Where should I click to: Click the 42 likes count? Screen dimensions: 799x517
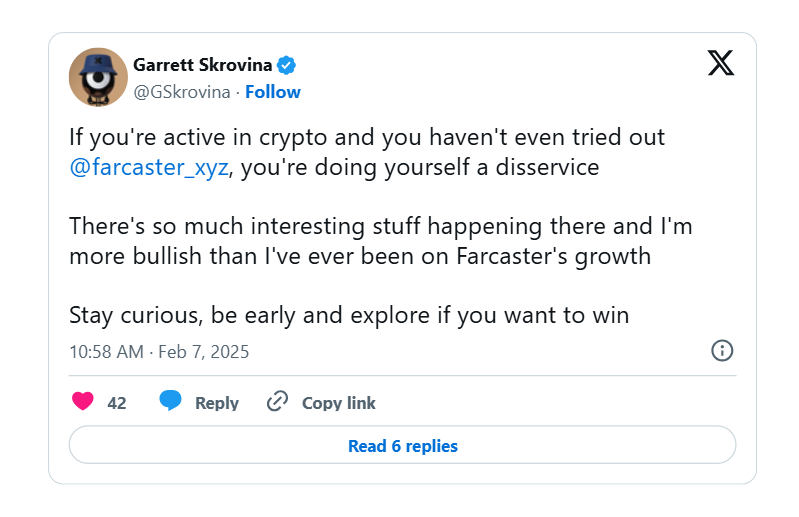tap(117, 403)
